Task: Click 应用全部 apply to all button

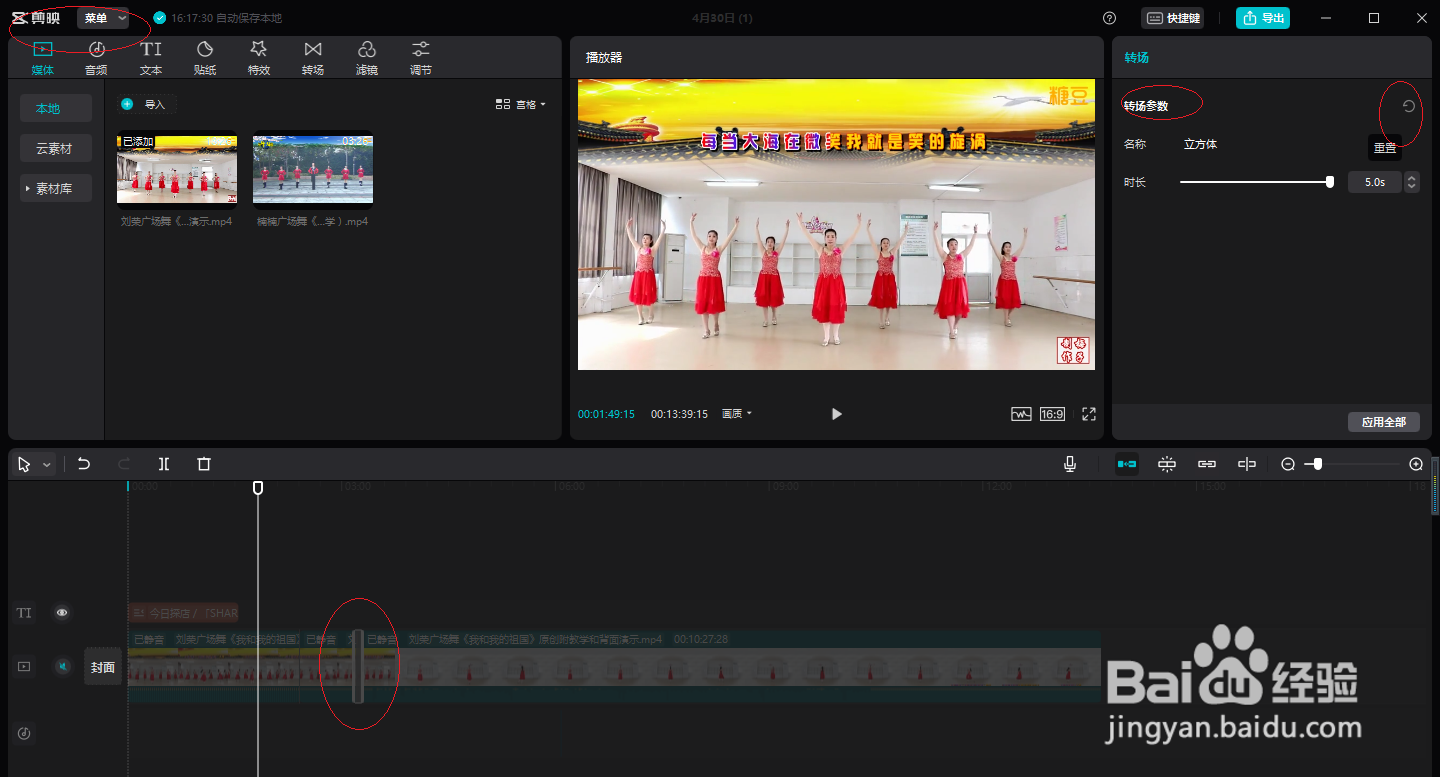Action: (x=1384, y=422)
